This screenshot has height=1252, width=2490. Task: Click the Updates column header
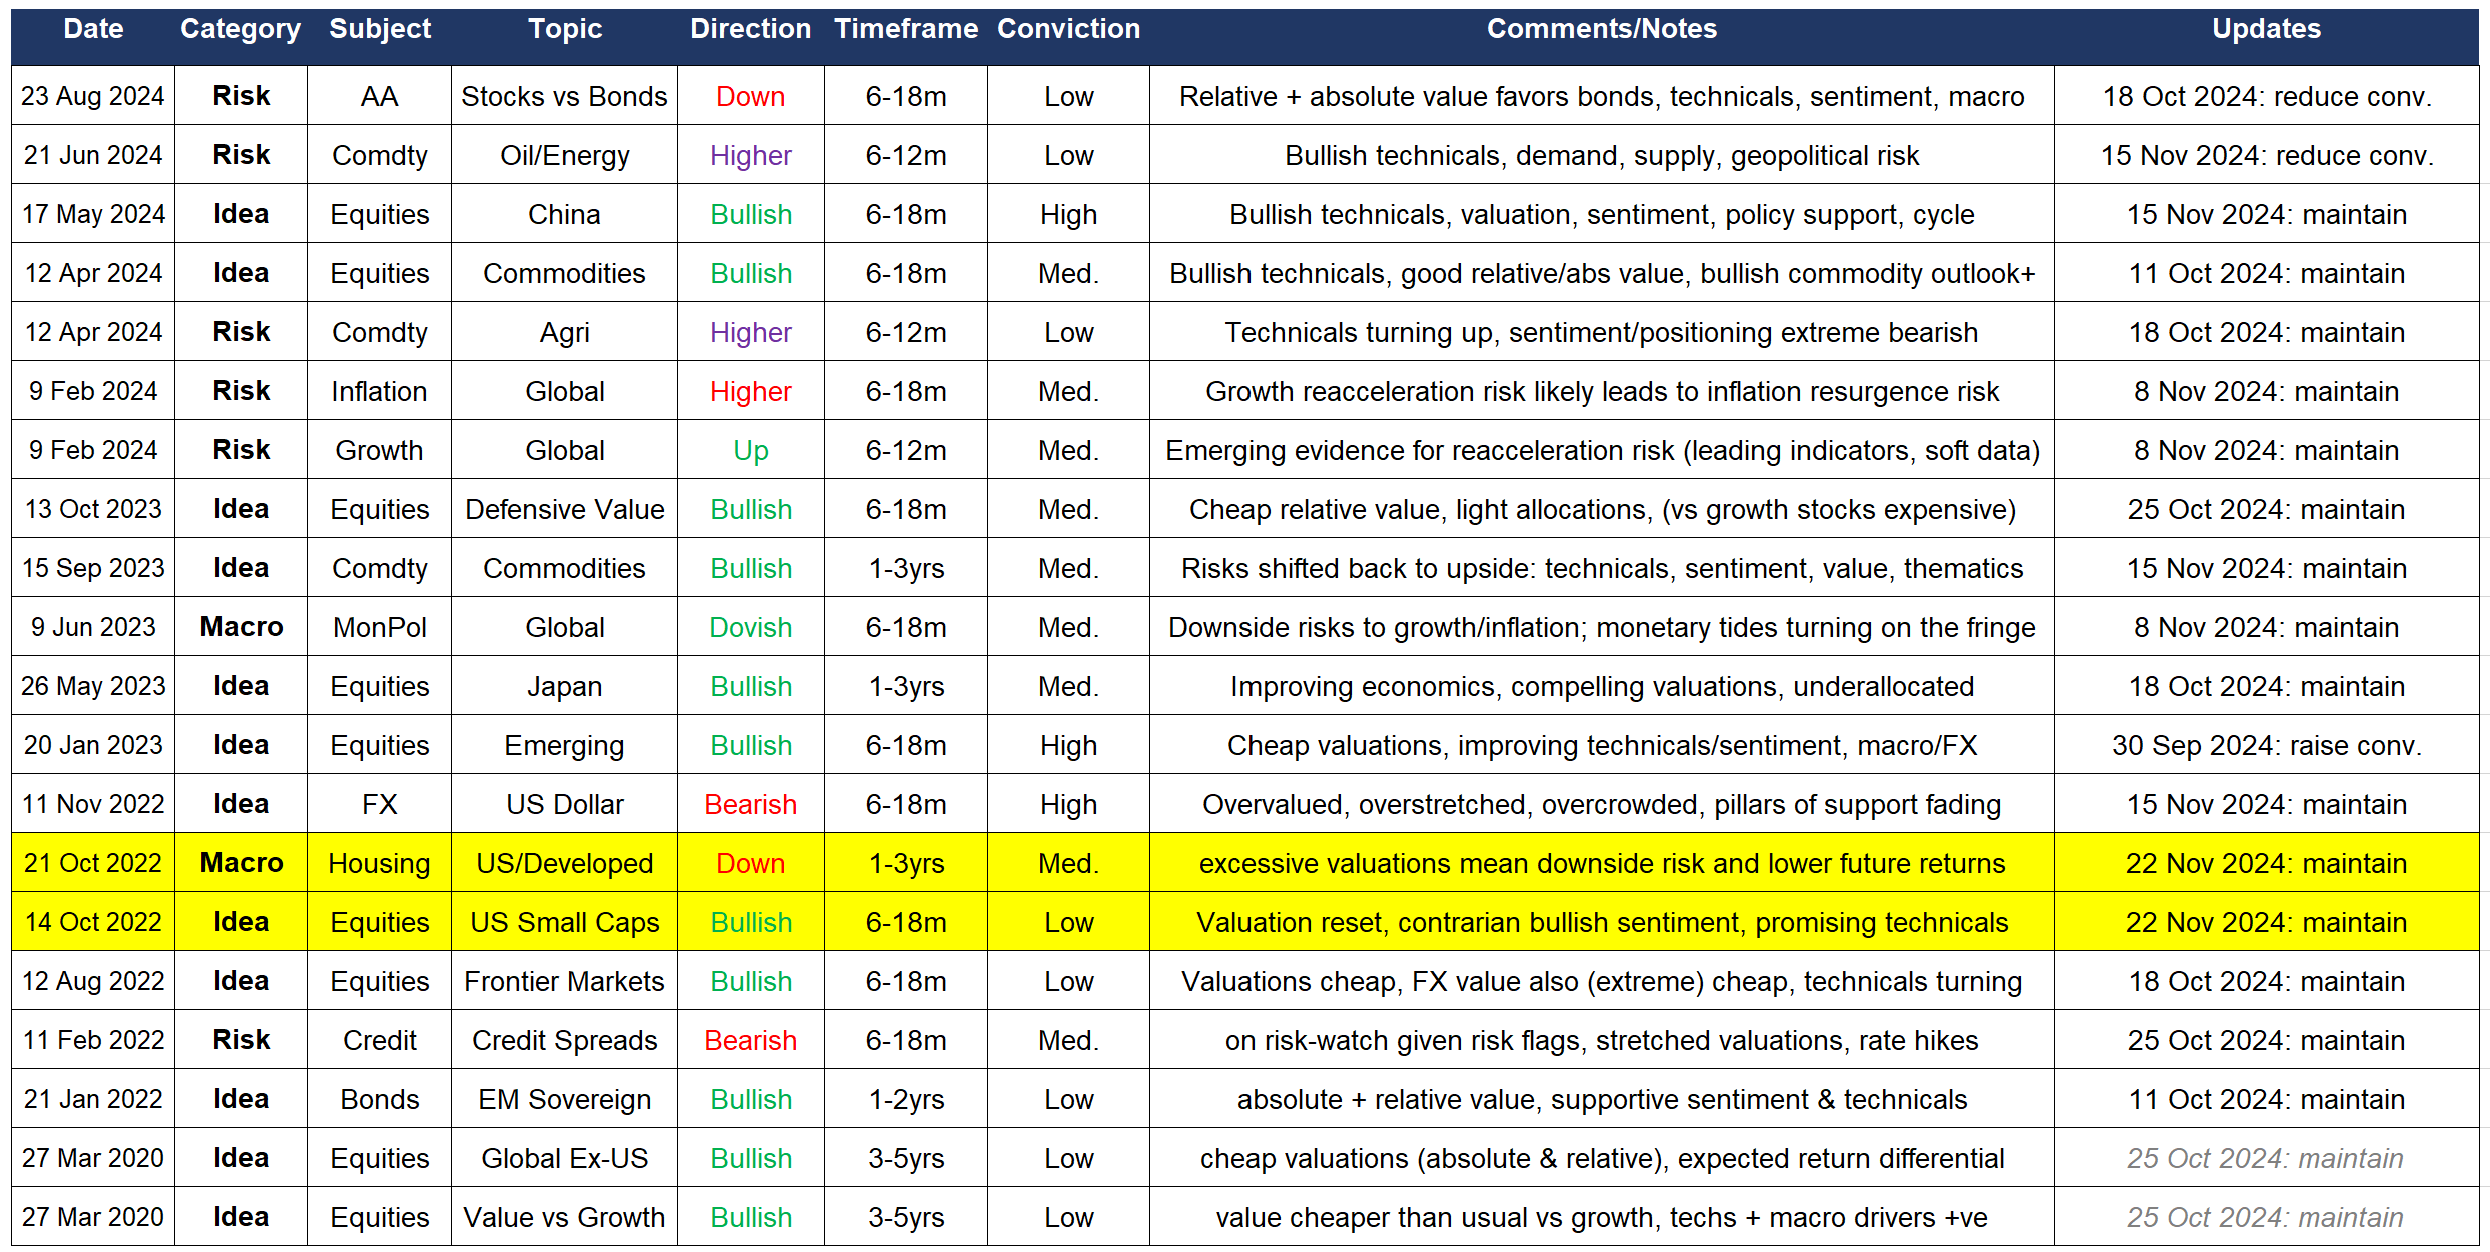pyautogui.click(x=2266, y=29)
